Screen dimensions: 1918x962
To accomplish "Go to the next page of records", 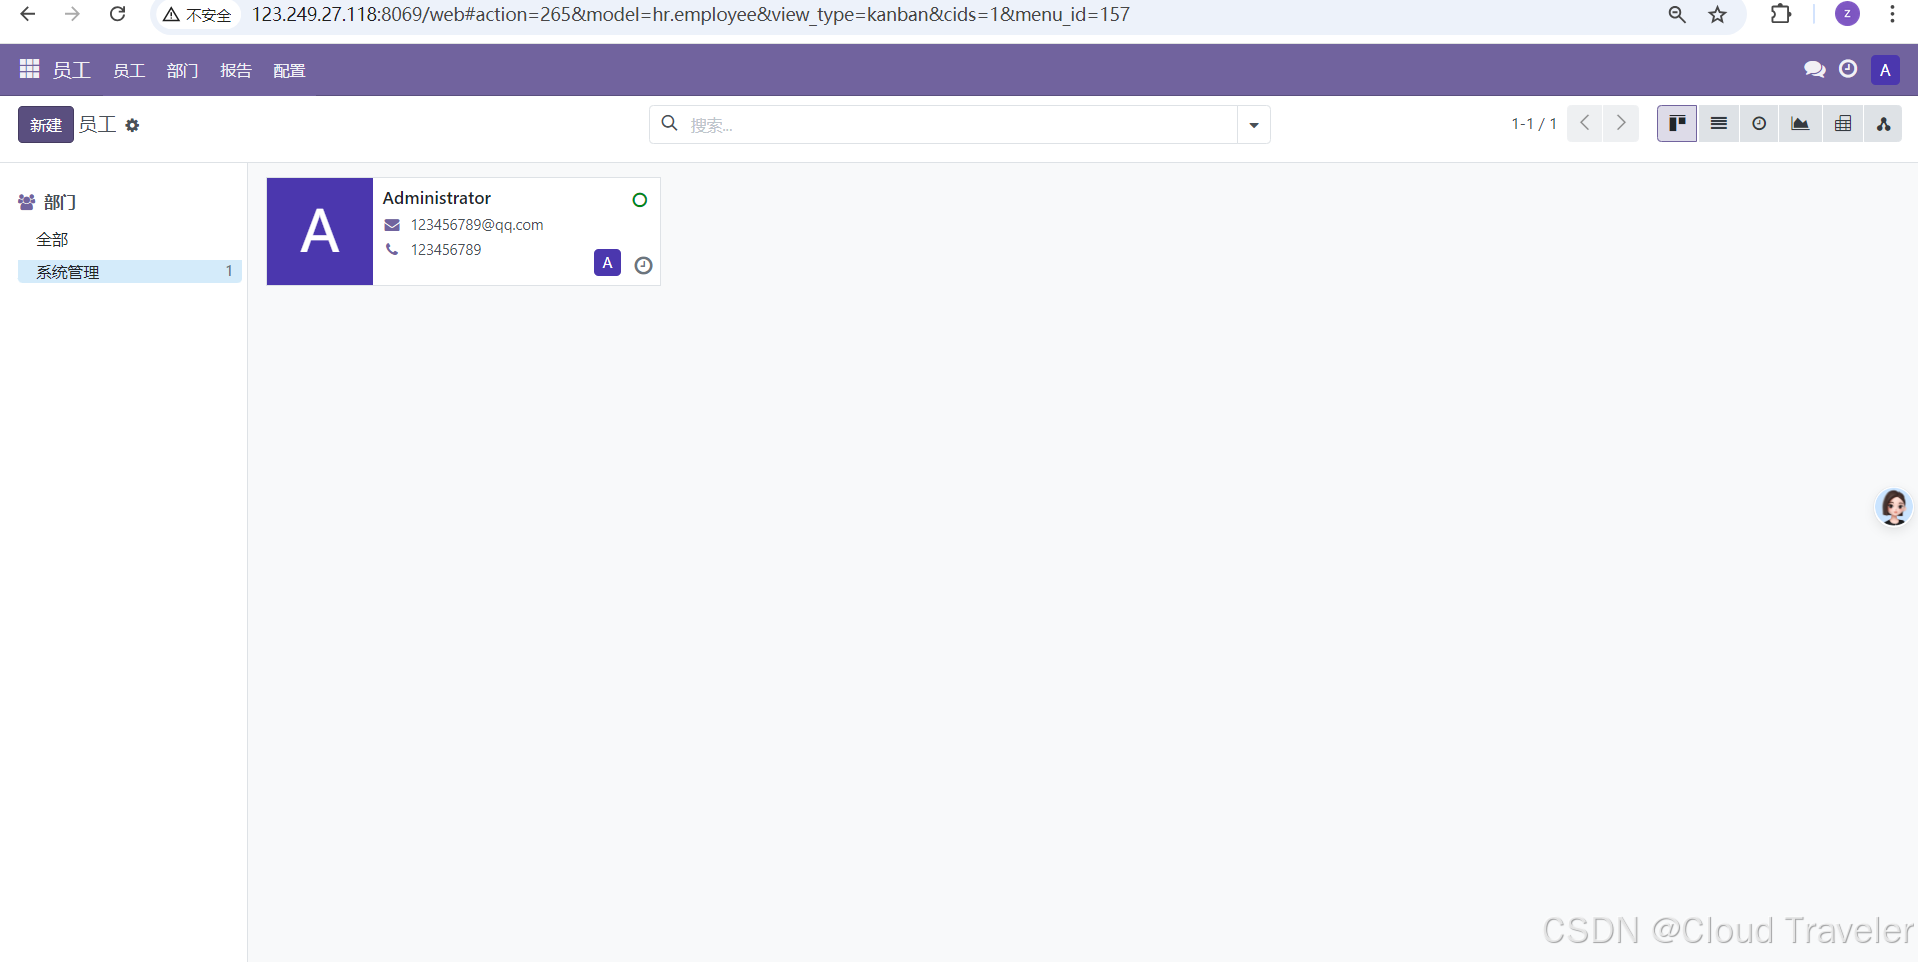I will click(1621, 123).
